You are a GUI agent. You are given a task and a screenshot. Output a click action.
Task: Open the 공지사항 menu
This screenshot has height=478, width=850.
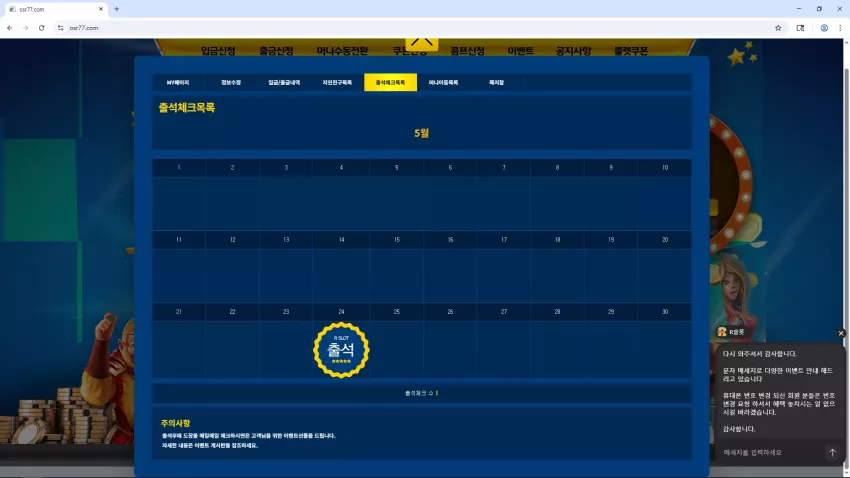[573, 50]
